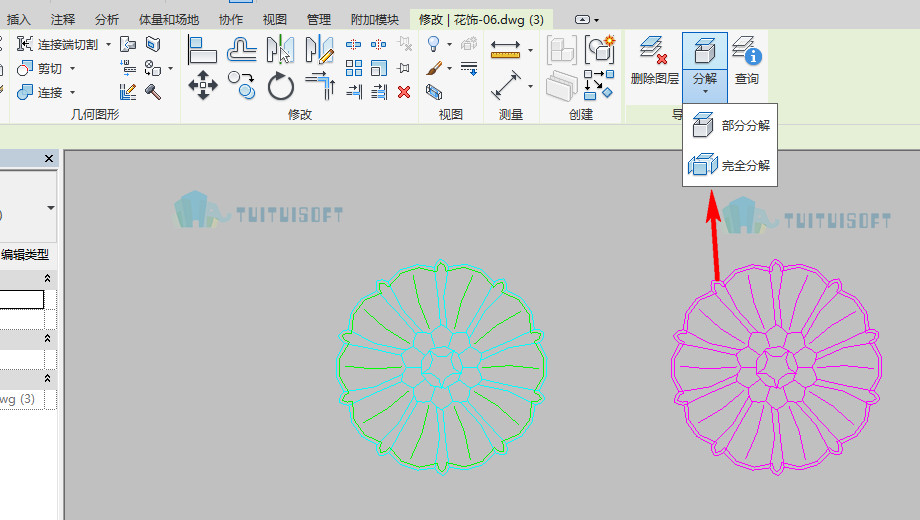Collapse the second properties group
920x520 pixels.
(48, 339)
